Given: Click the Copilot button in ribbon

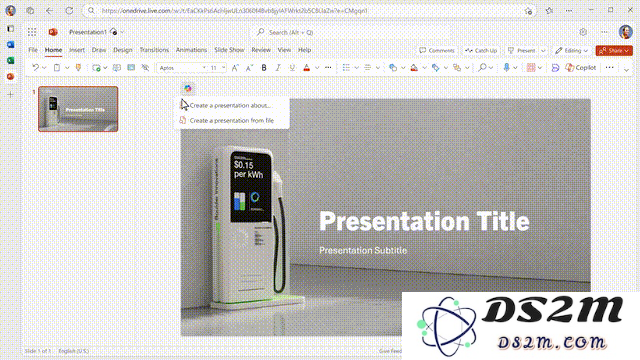Looking at the screenshot, I should coord(580,68).
